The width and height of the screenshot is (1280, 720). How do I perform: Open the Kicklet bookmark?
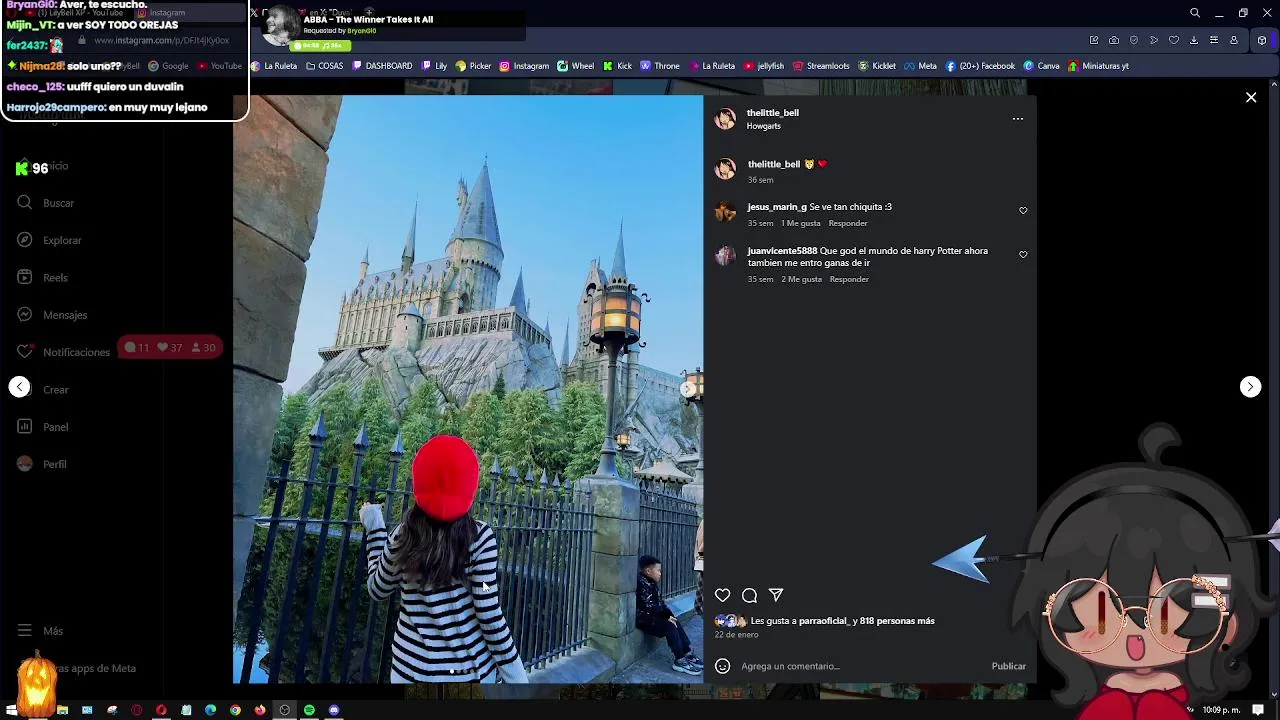click(877, 66)
